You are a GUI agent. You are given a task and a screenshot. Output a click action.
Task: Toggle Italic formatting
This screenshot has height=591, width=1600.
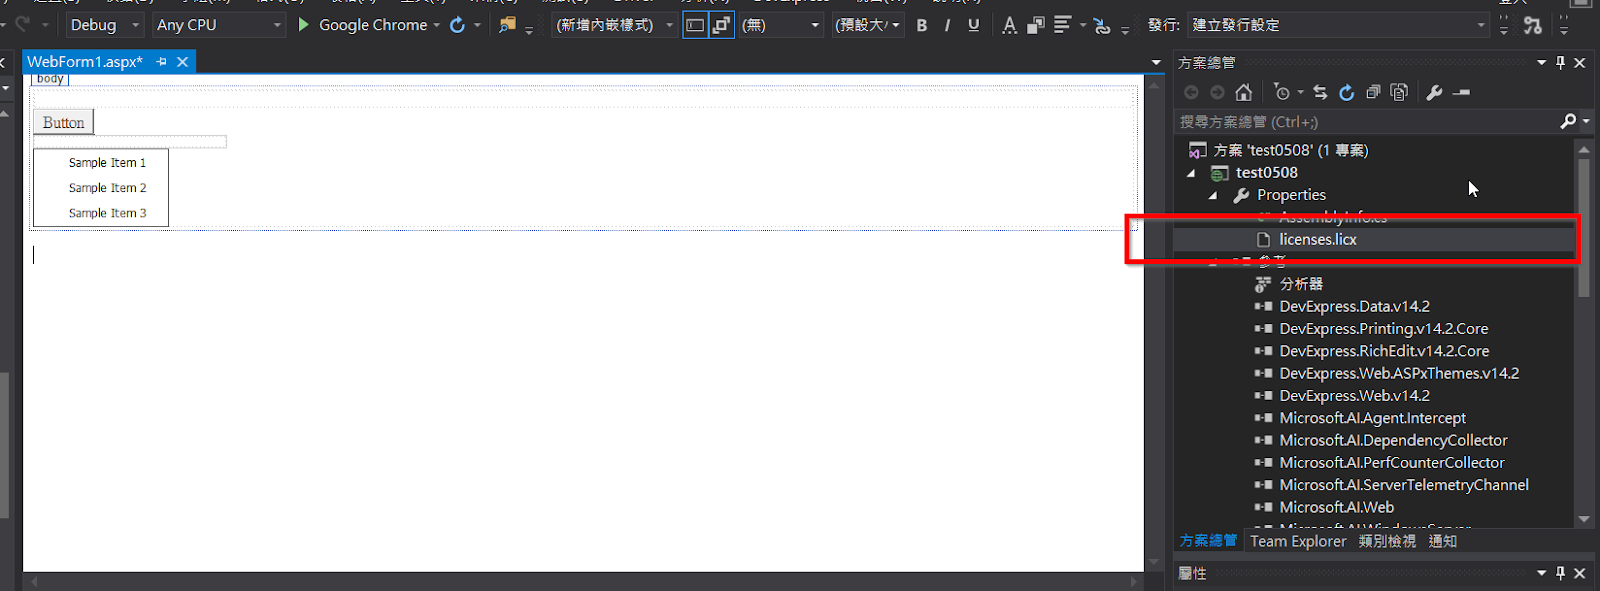click(x=947, y=25)
